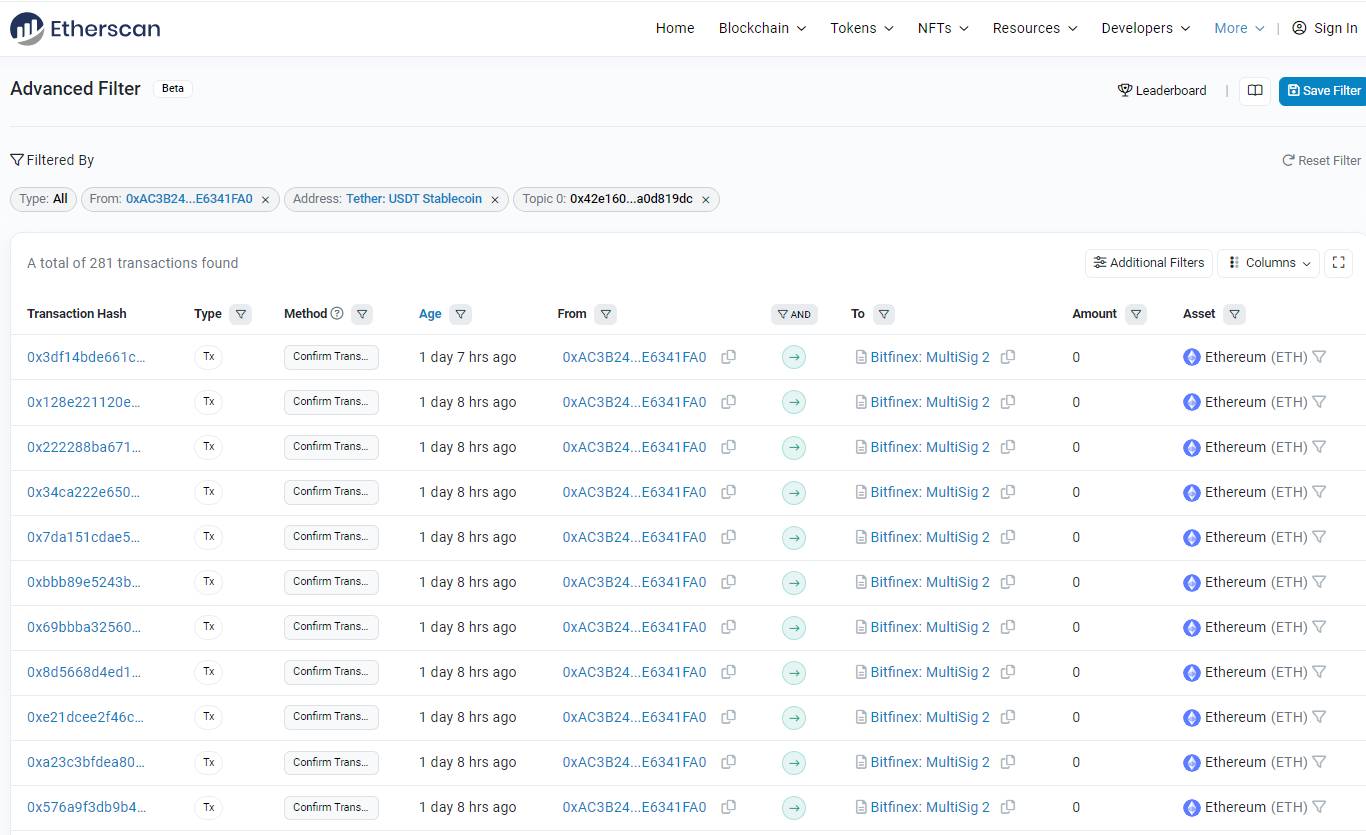1366x835 pixels.
Task: Copy From address in row 0x128e221120e
Action: tap(729, 402)
